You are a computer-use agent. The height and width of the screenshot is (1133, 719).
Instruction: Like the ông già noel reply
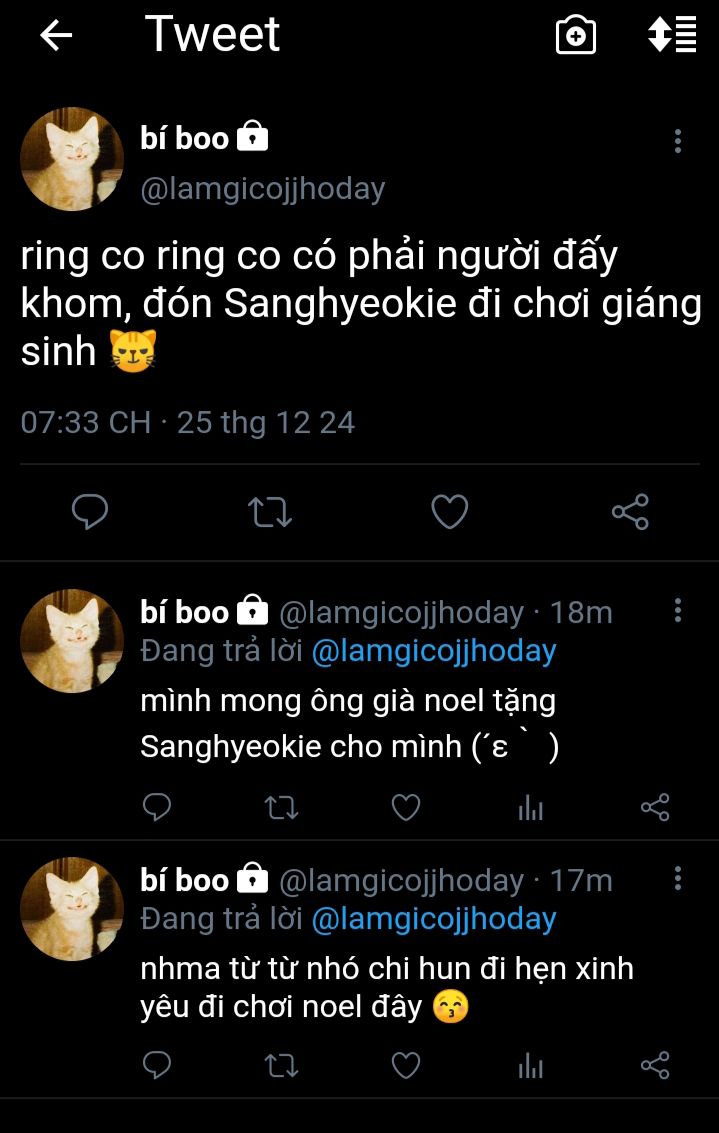405,807
